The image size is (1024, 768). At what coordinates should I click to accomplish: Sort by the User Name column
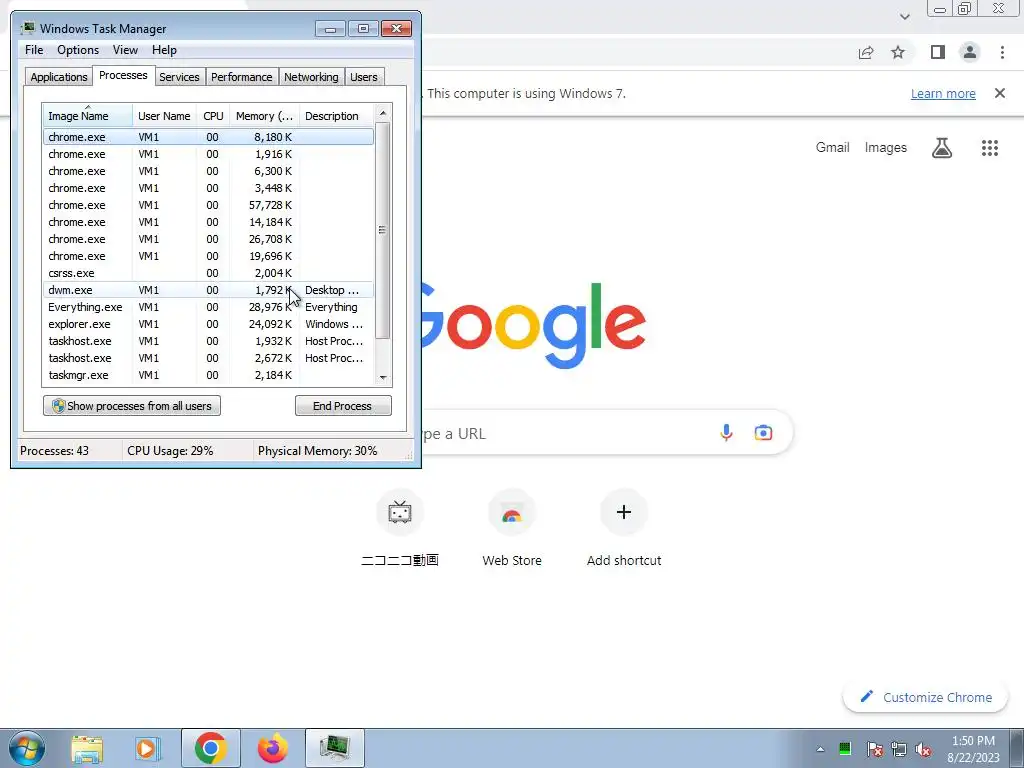point(165,116)
